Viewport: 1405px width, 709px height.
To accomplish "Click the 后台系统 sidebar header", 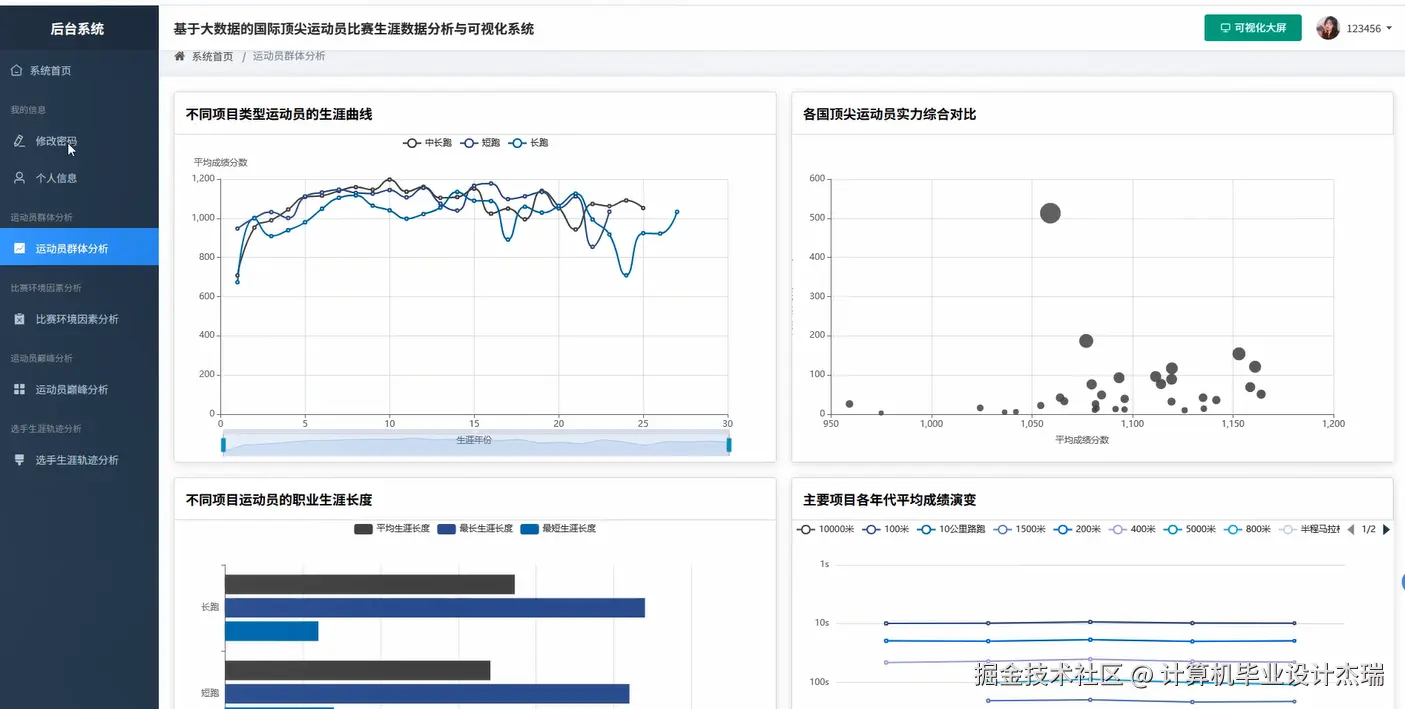I will point(78,29).
